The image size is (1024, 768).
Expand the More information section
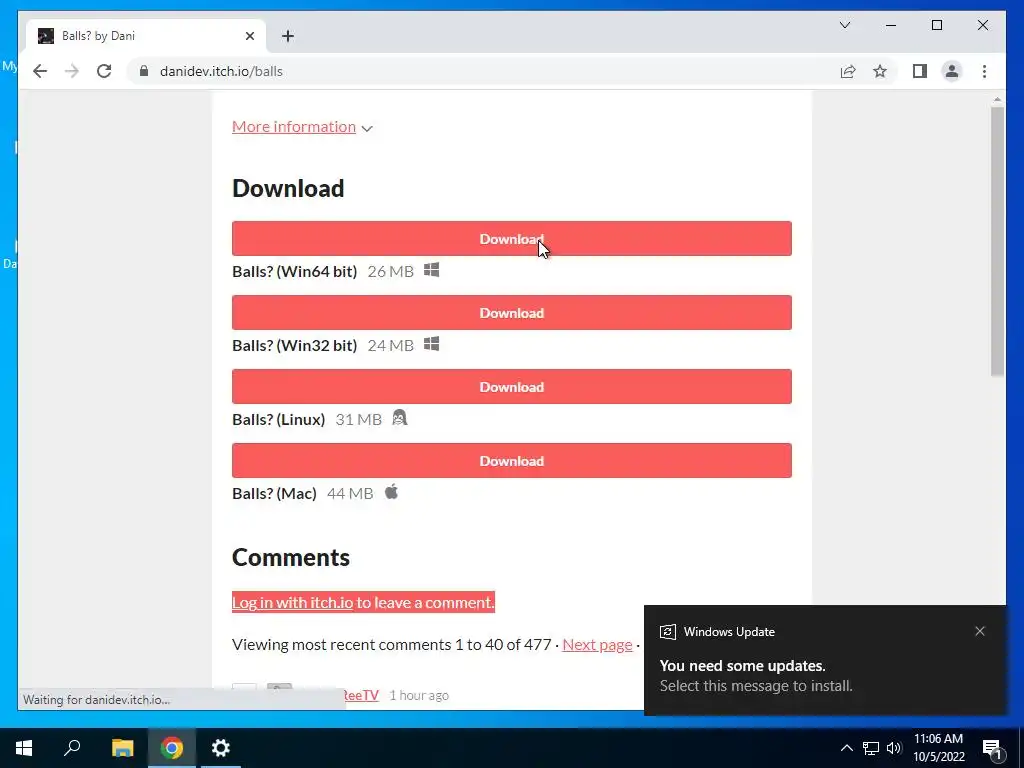point(302,127)
